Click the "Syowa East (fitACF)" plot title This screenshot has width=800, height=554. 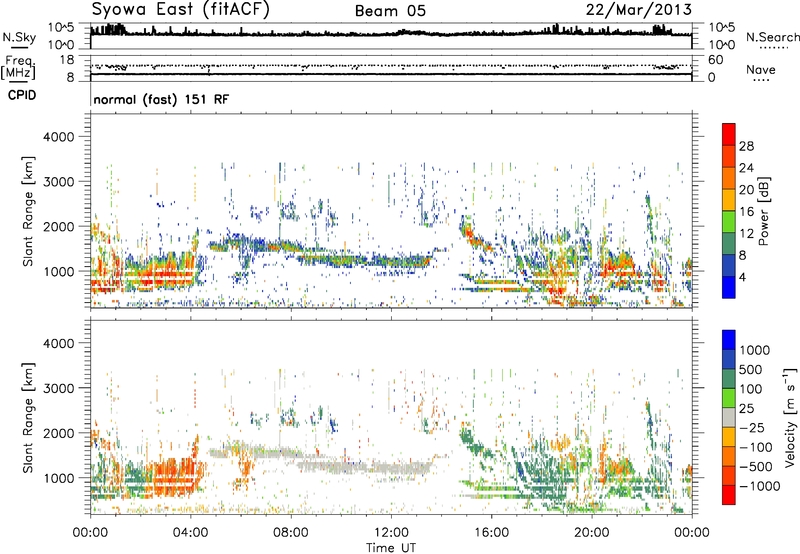[181, 9]
